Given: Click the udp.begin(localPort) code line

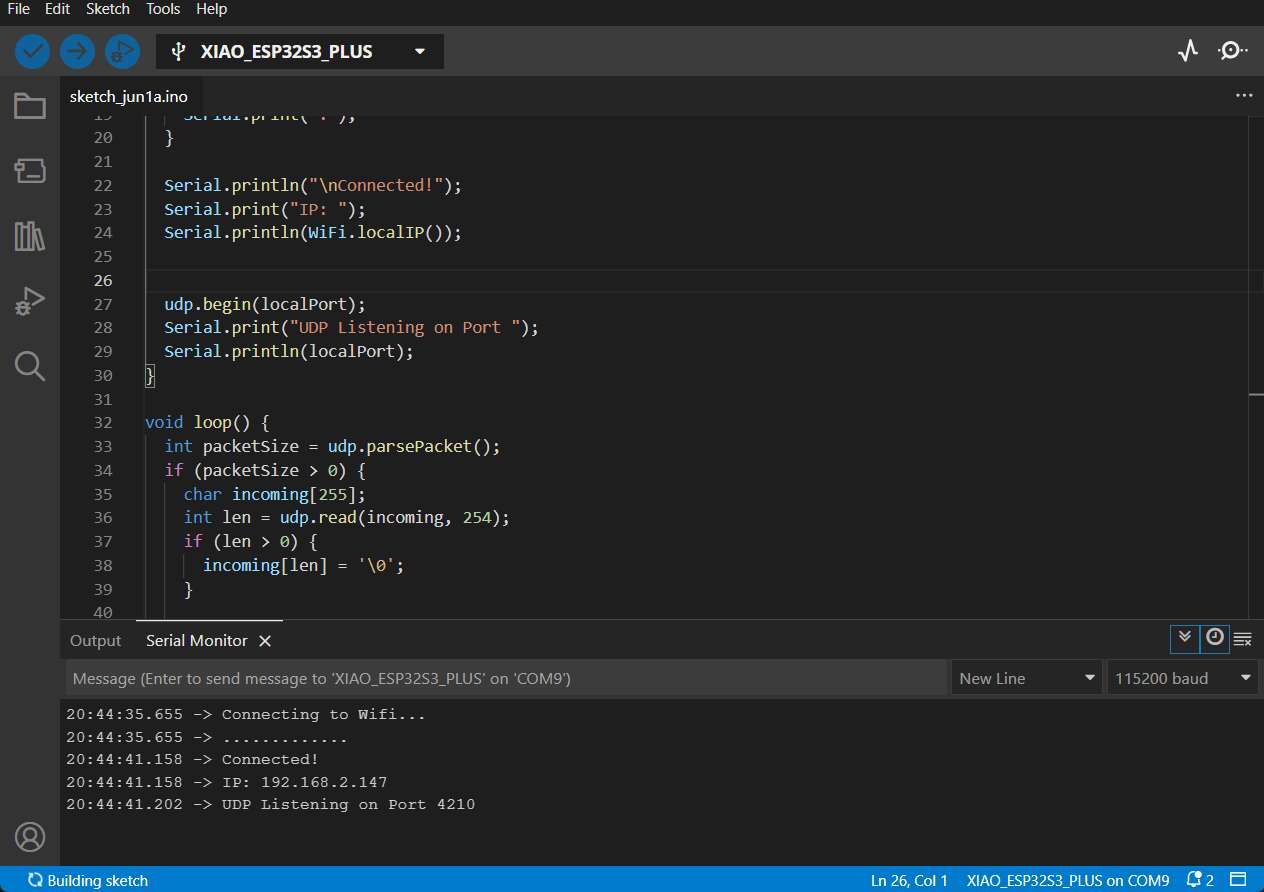Looking at the screenshot, I should (265, 304).
